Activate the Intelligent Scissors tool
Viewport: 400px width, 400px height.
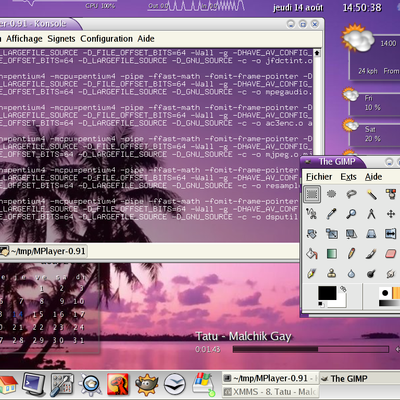click(312, 214)
